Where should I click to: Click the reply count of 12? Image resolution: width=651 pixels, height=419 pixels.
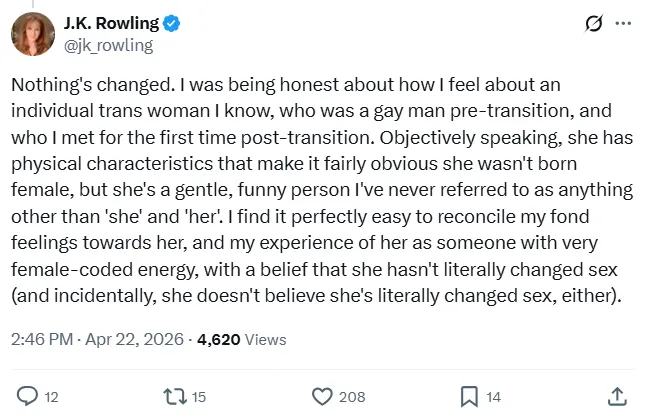(x=53, y=397)
